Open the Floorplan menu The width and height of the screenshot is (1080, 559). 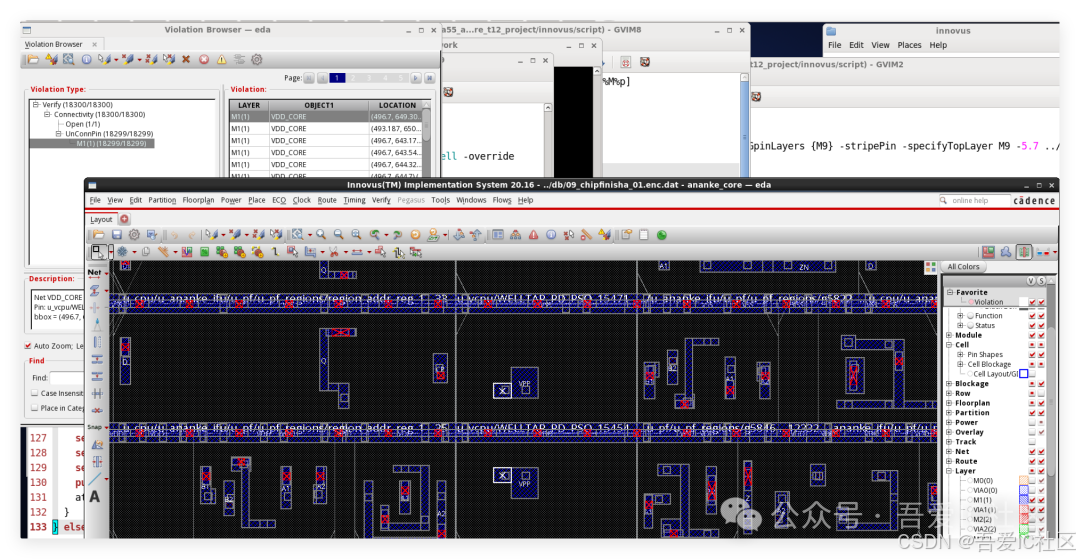pos(198,200)
